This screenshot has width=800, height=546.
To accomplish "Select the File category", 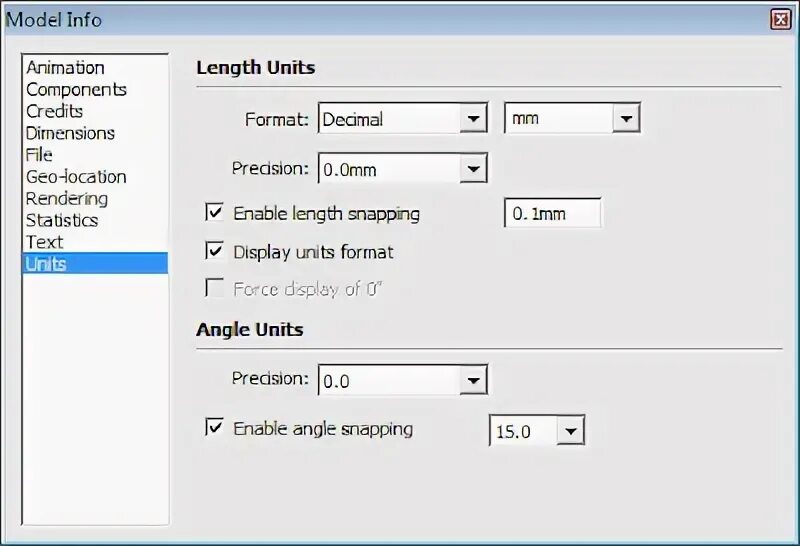I will pos(39,155).
